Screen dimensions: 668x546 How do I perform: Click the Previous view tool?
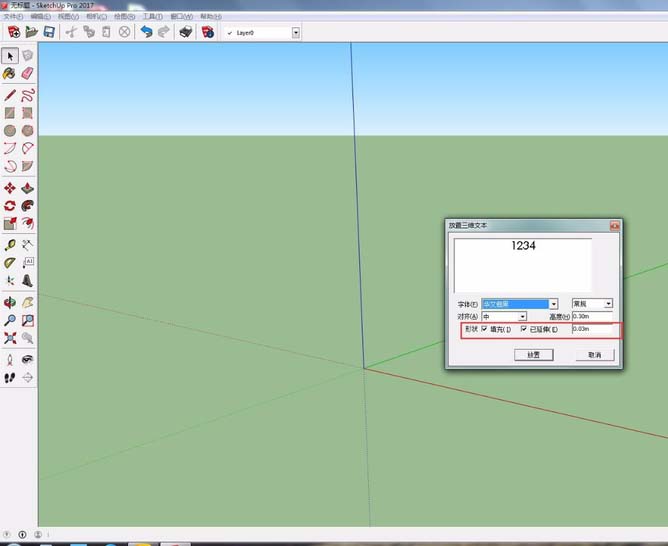27,338
